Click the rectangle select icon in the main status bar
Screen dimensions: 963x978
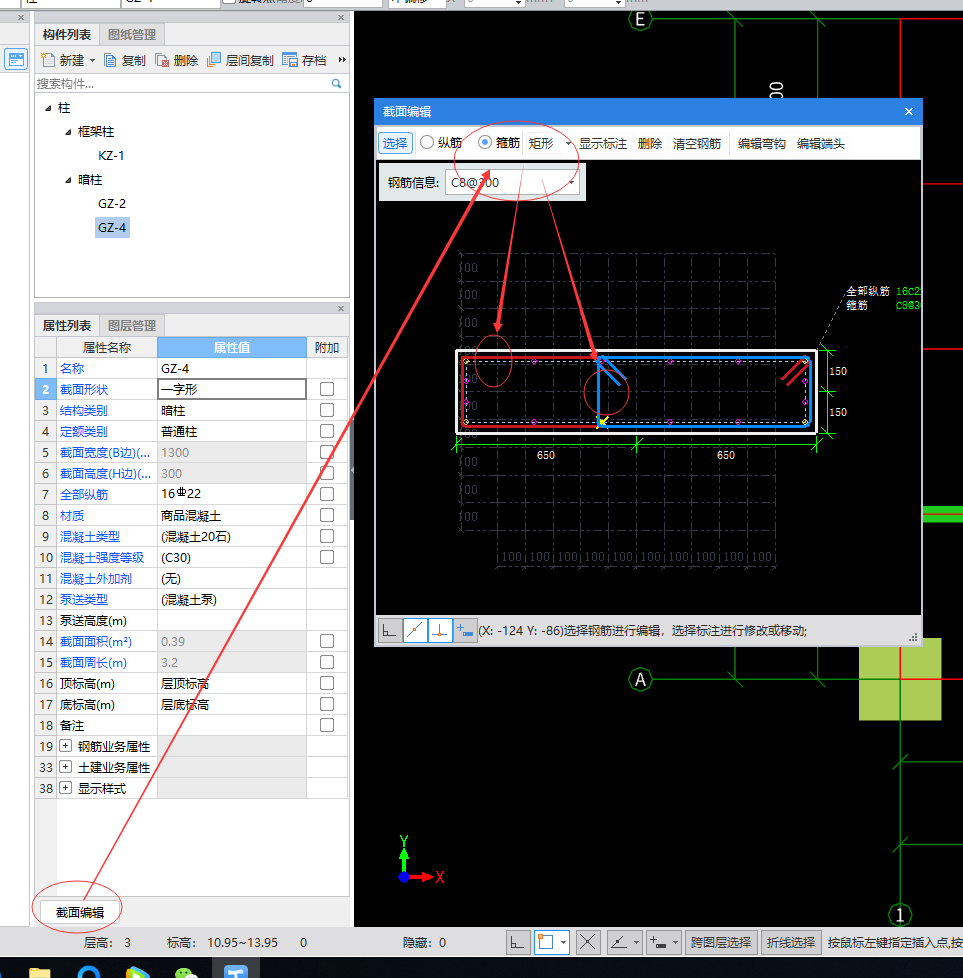(x=546, y=942)
